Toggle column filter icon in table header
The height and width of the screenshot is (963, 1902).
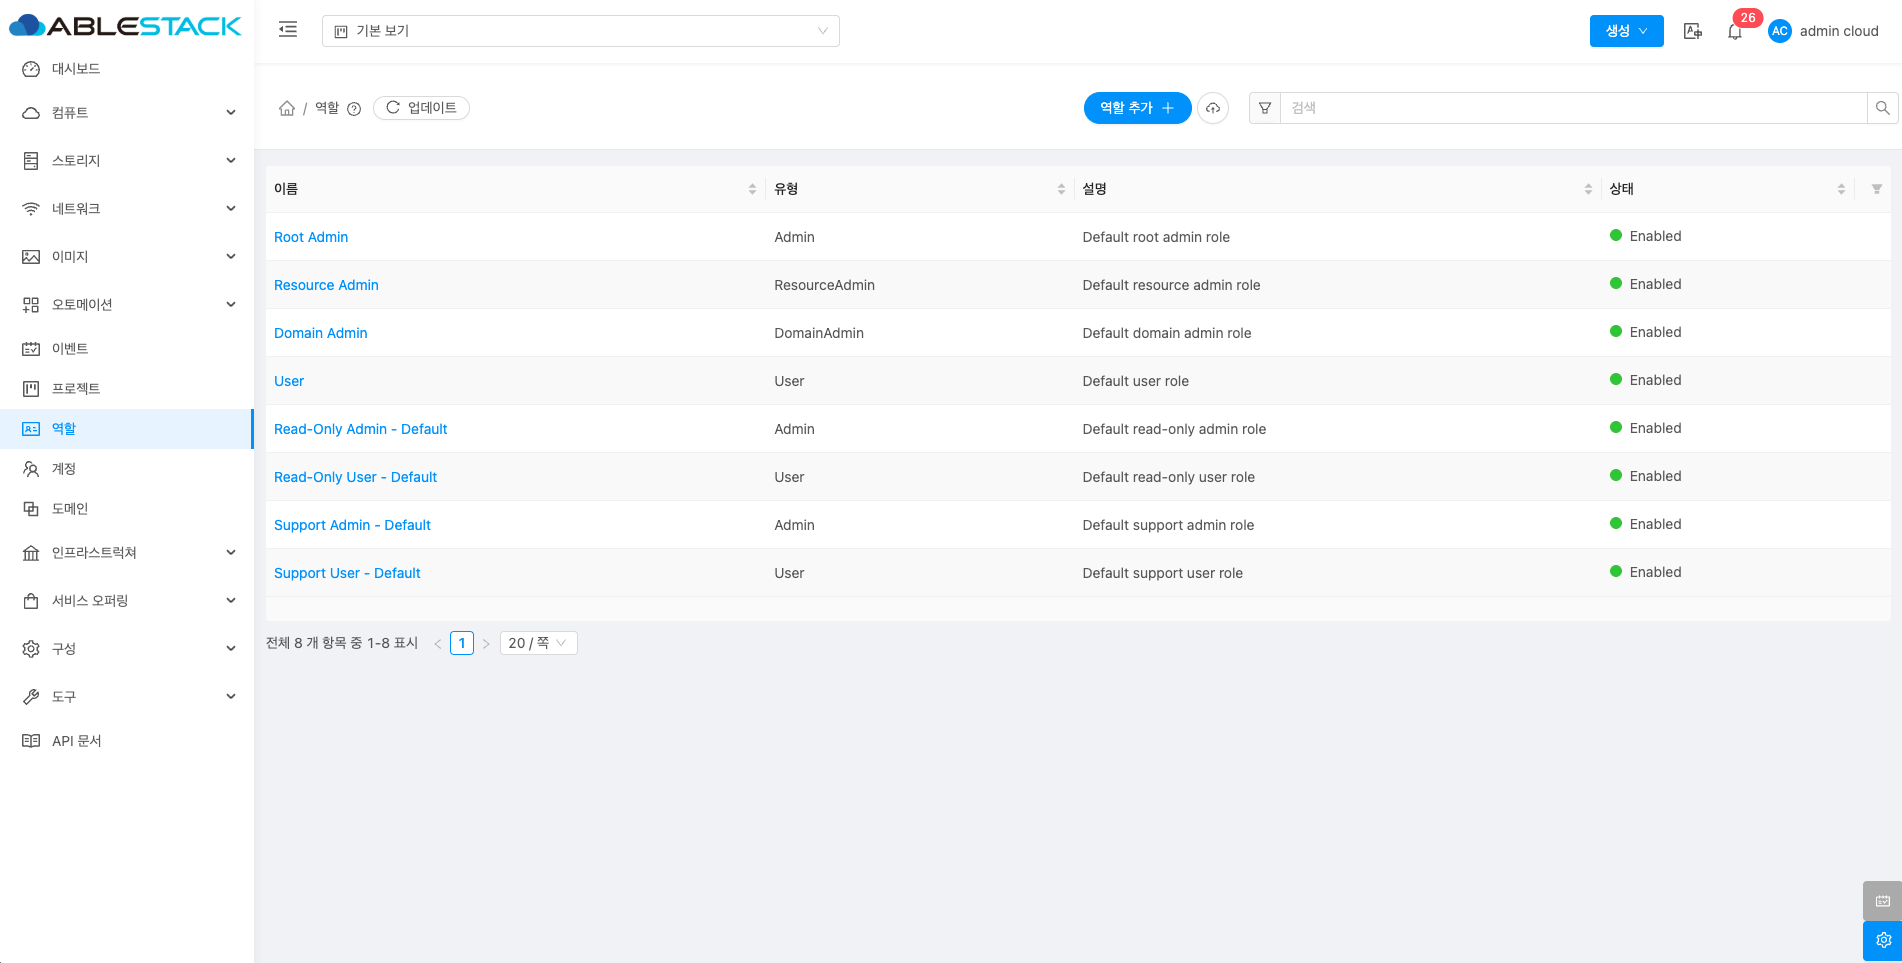(1876, 189)
